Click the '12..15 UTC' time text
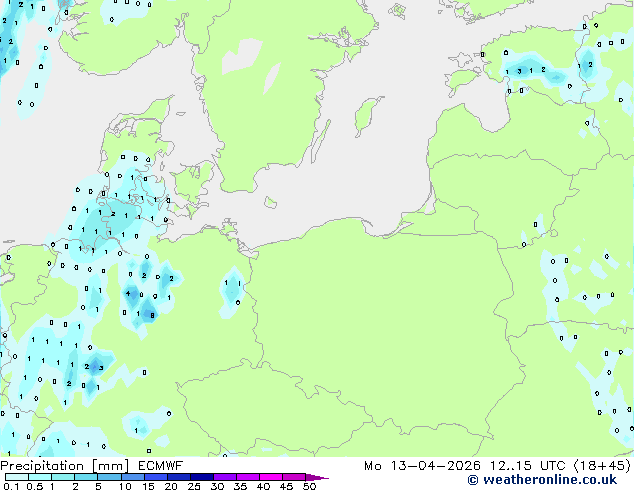This screenshot has height=490, width=634. pos(528,466)
